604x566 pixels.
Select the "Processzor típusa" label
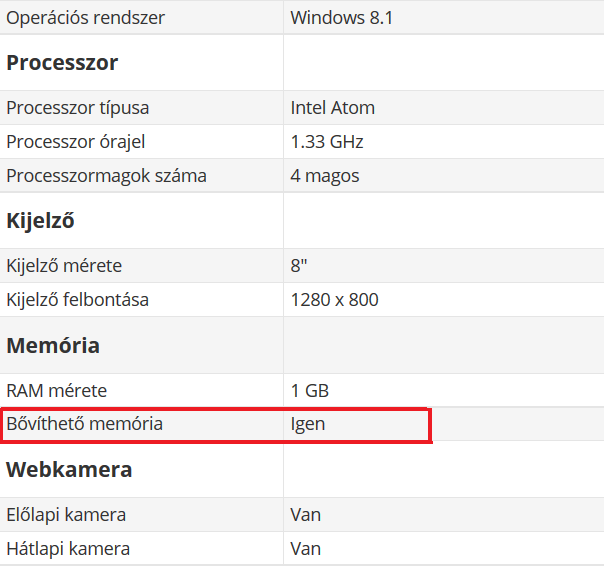tap(78, 108)
